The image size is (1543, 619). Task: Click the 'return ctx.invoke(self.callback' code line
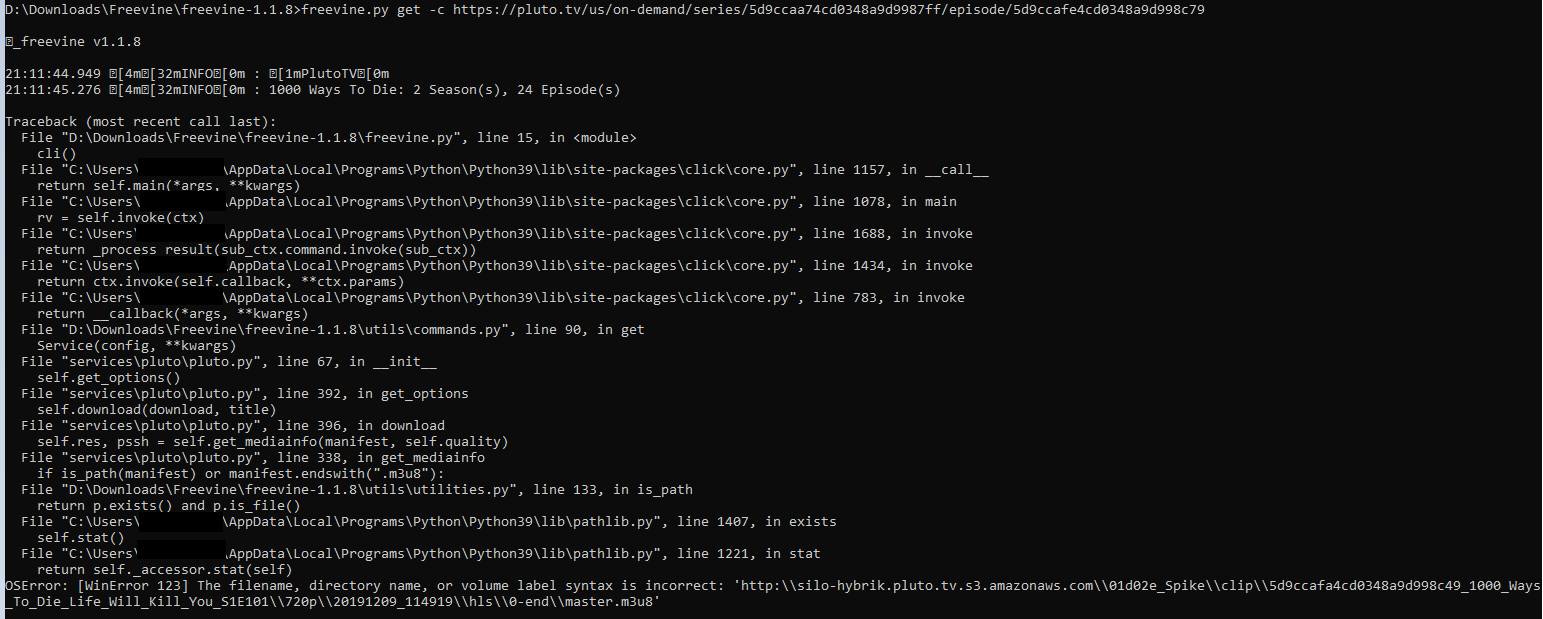point(220,281)
